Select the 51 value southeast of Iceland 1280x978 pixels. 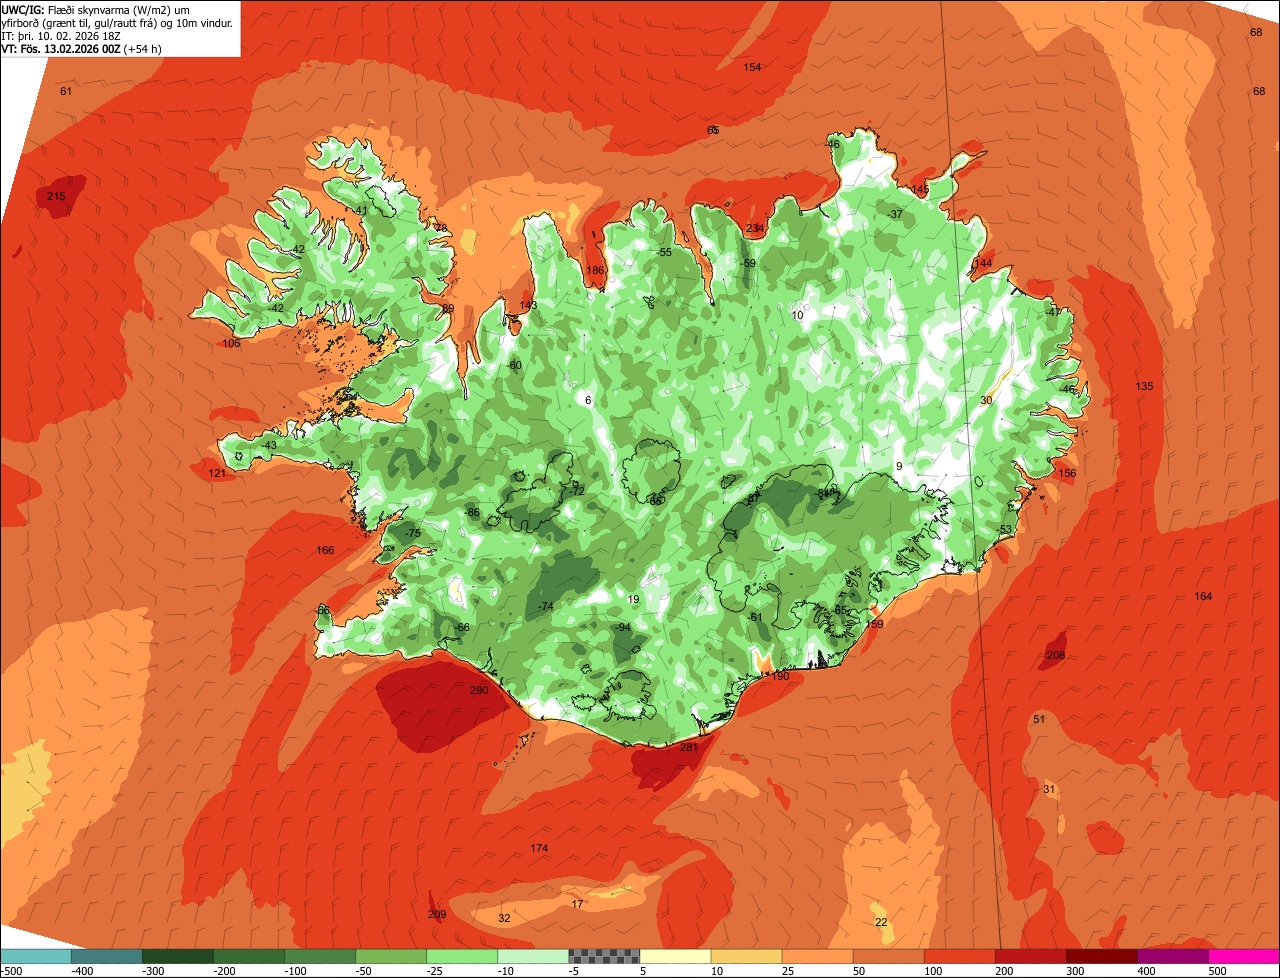pyautogui.click(x=1039, y=719)
